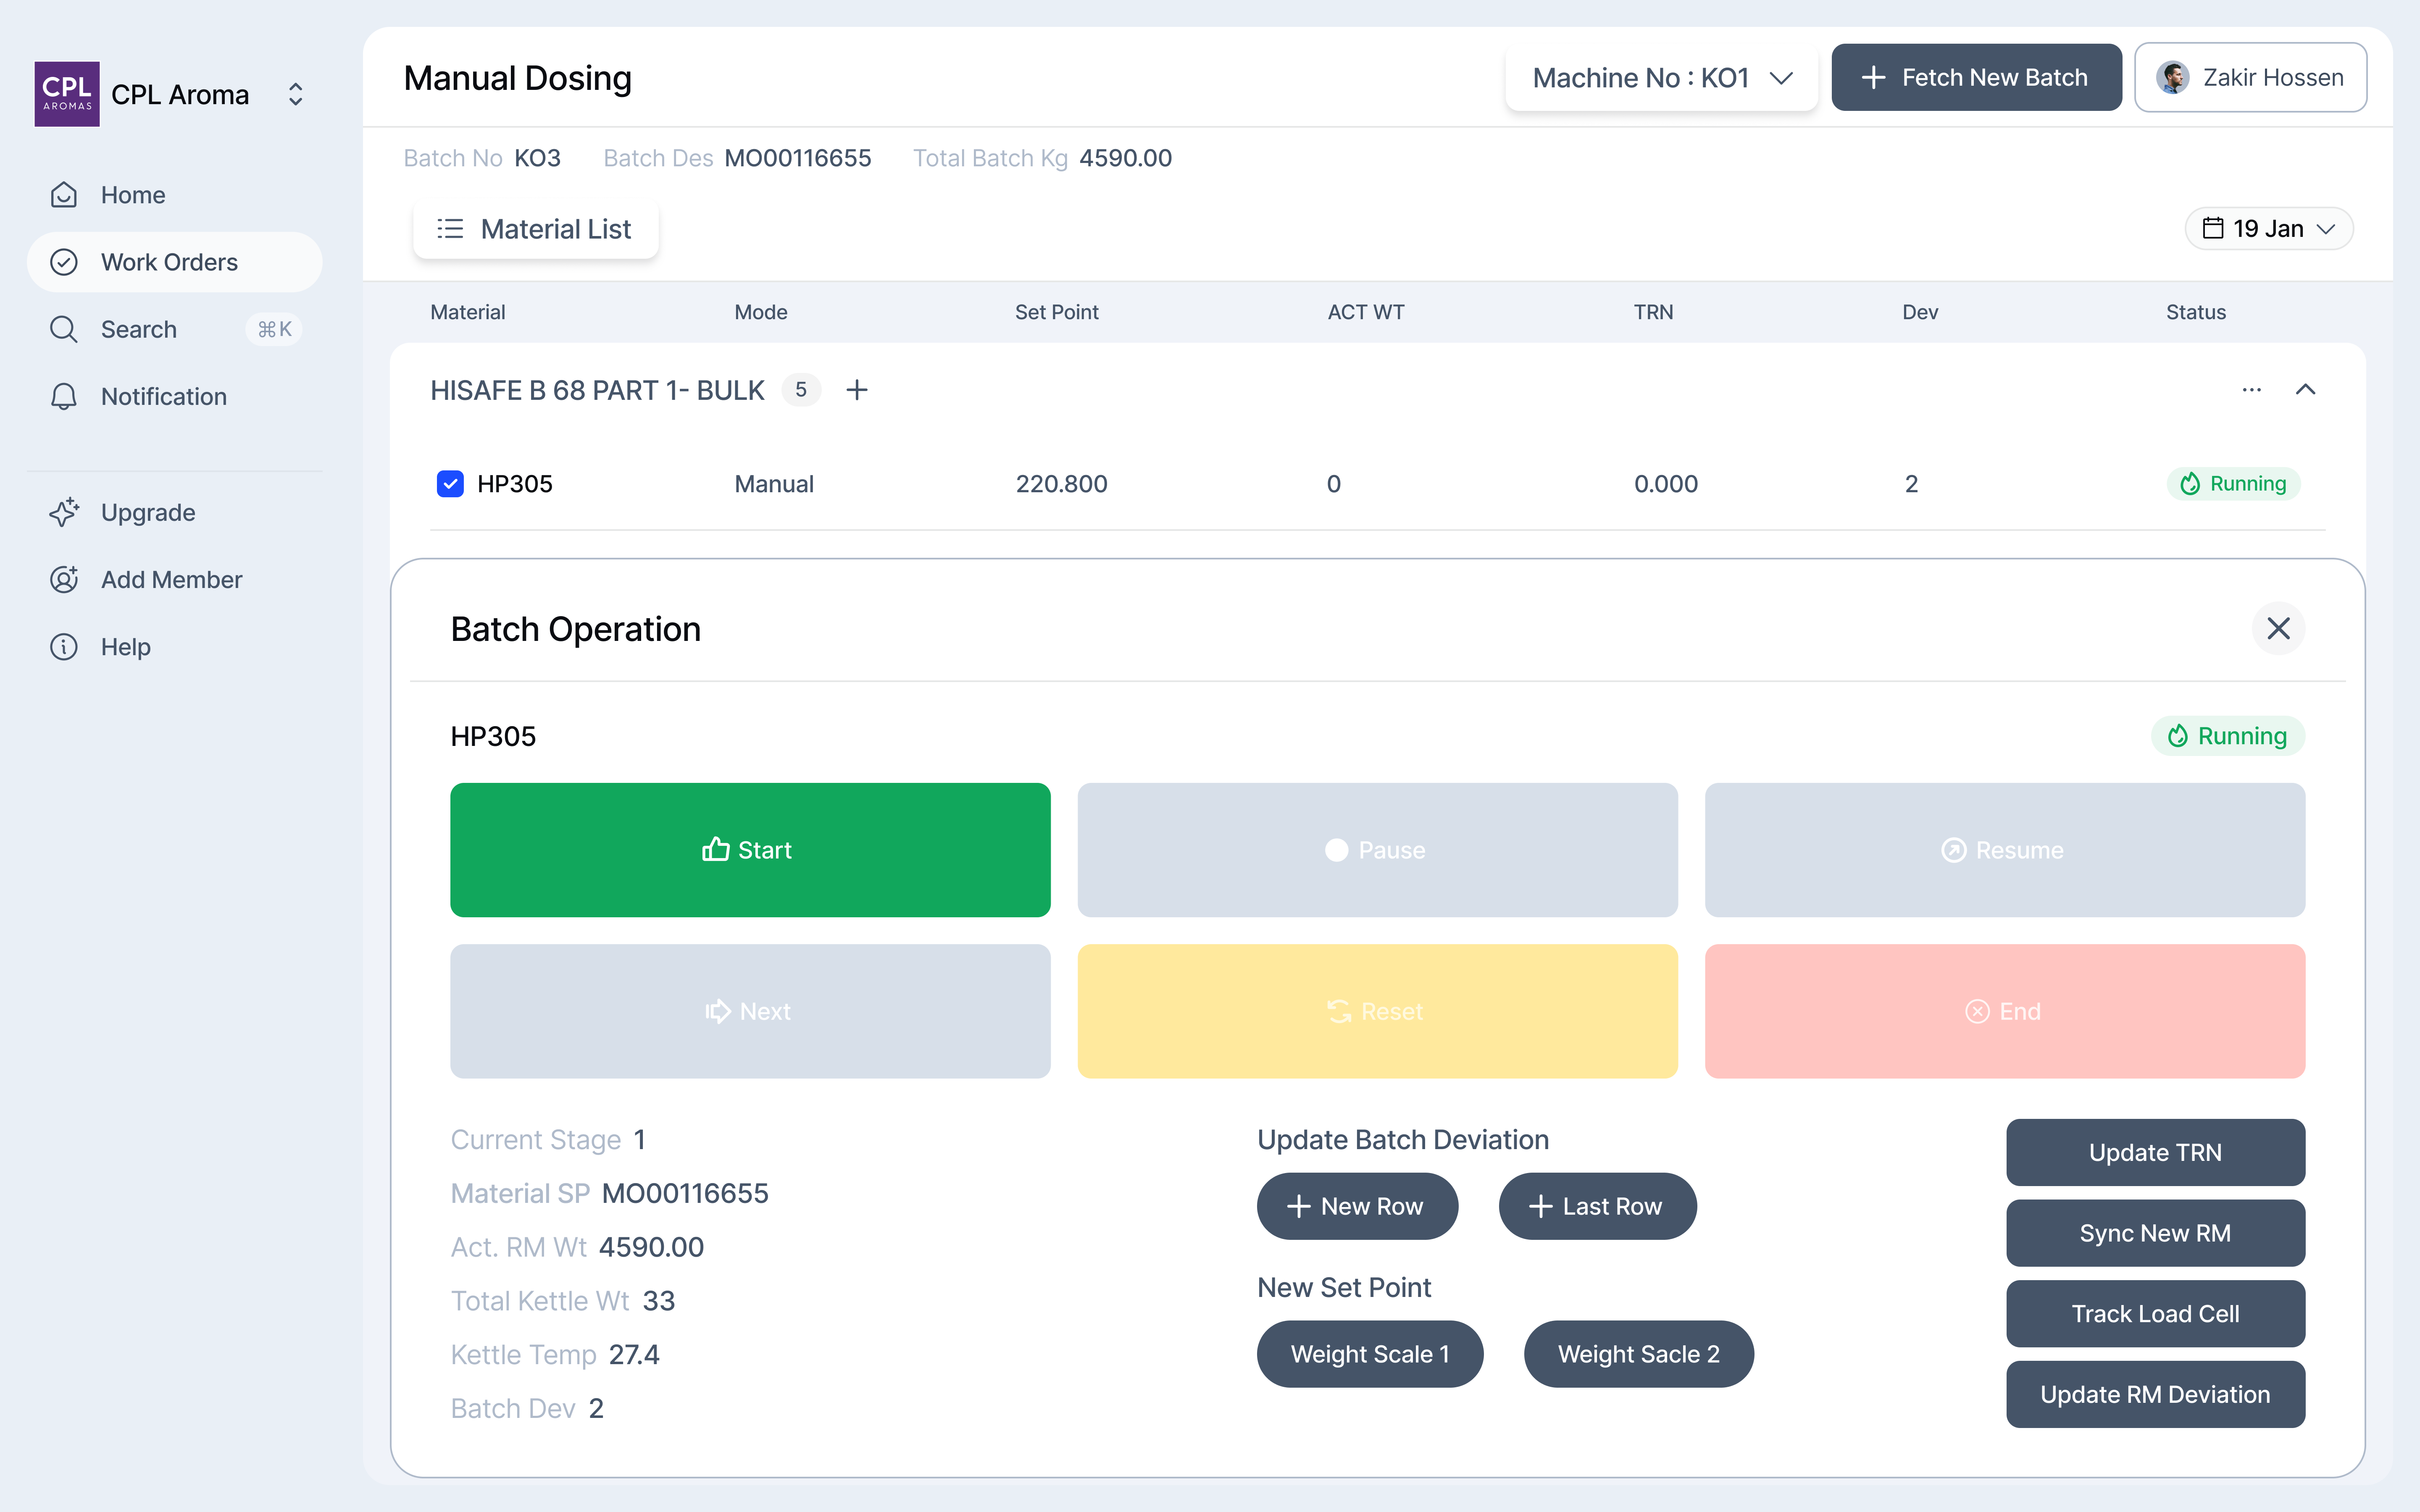Collapse the HISAFE B 68 PART 1 group
2420x1512 pixels.
tap(2305, 390)
